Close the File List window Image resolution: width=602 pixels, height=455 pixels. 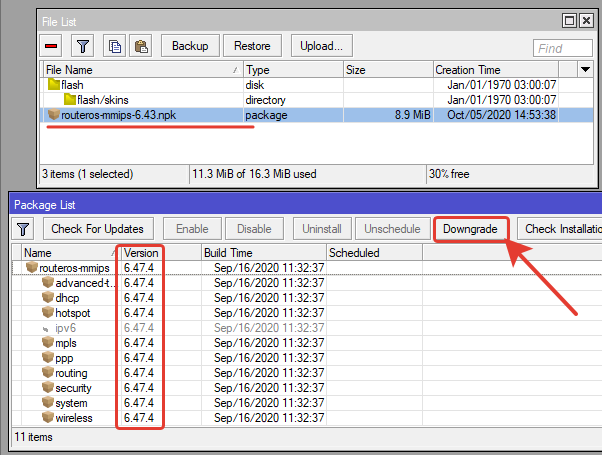(586, 20)
